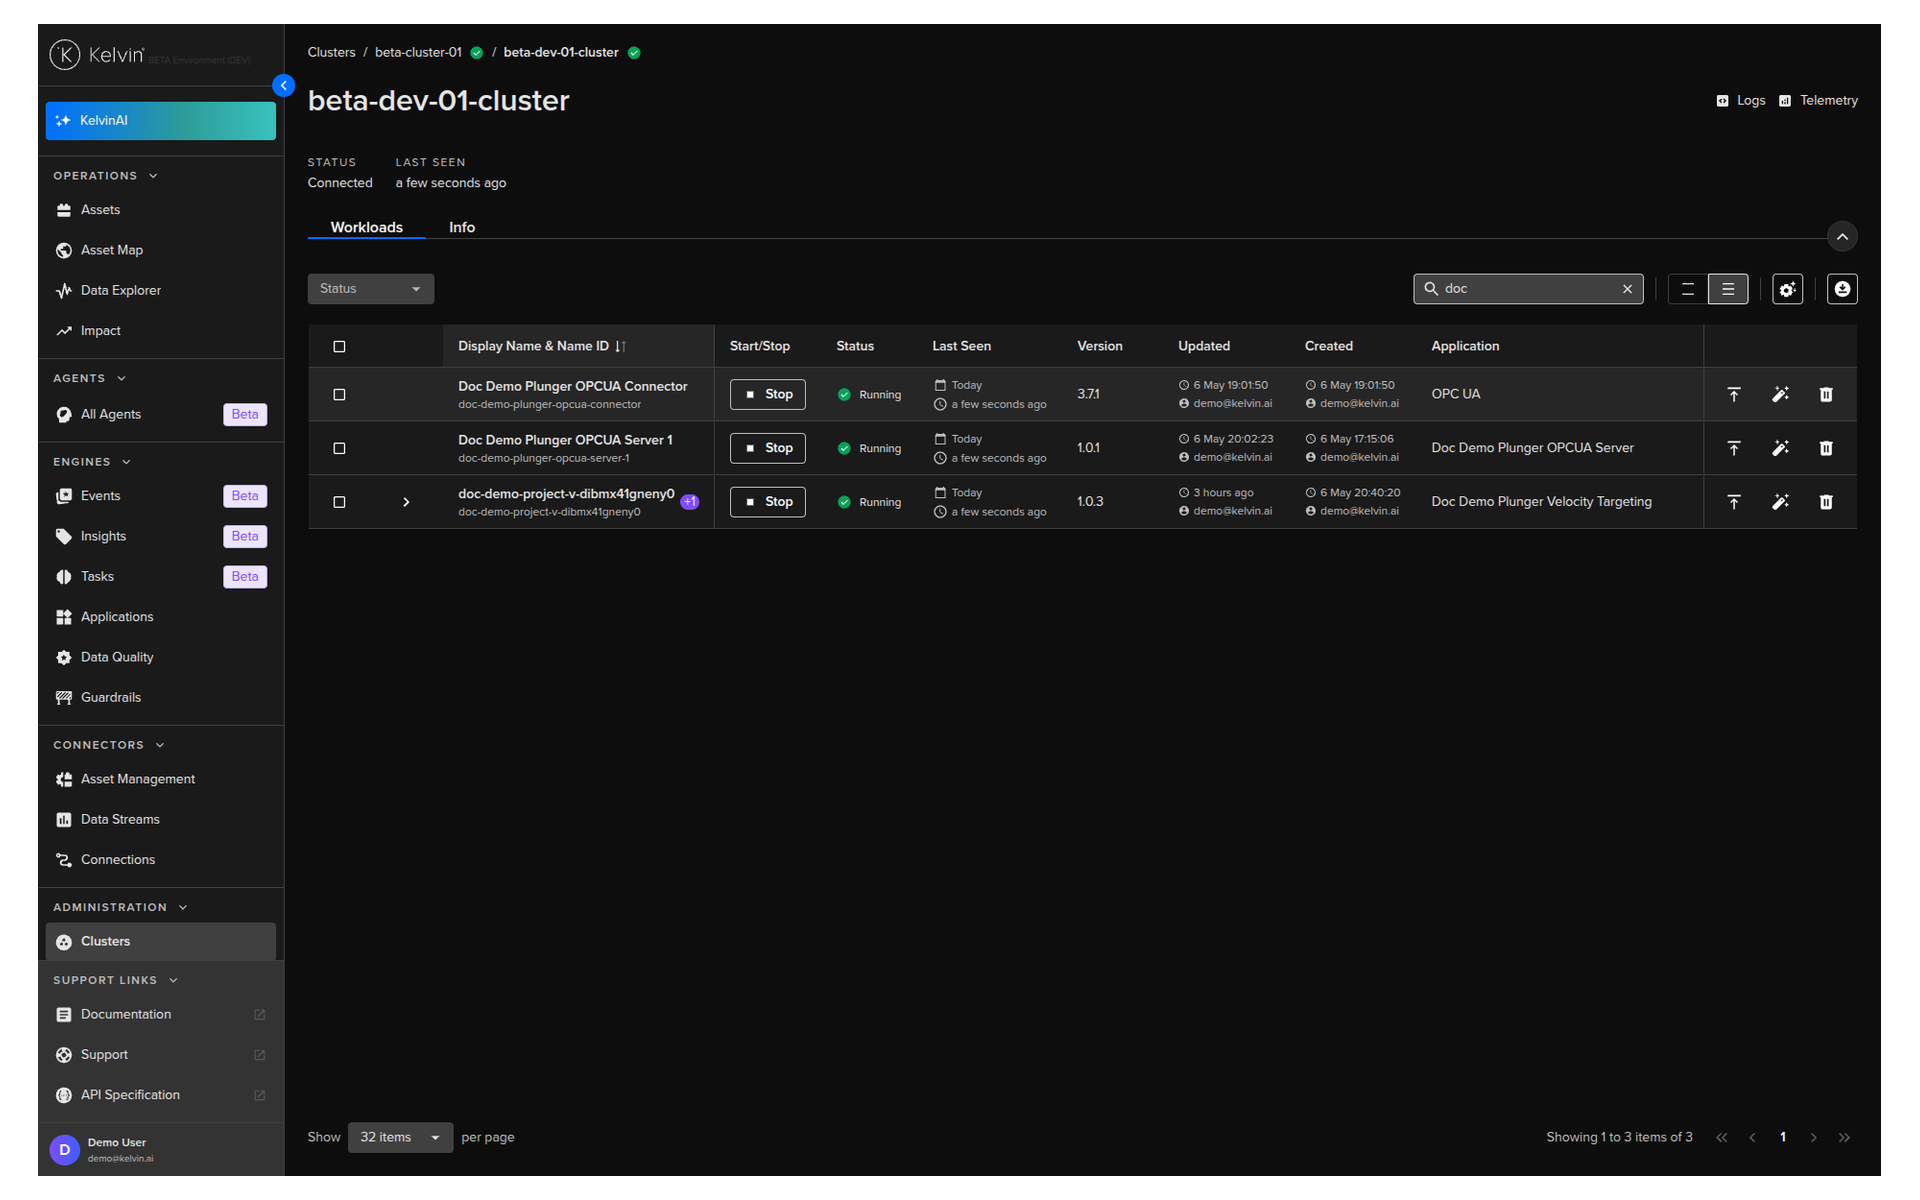Screen dimensions: 1920x1200
Task: Open Telemetry view
Action: (x=1818, y=101)
